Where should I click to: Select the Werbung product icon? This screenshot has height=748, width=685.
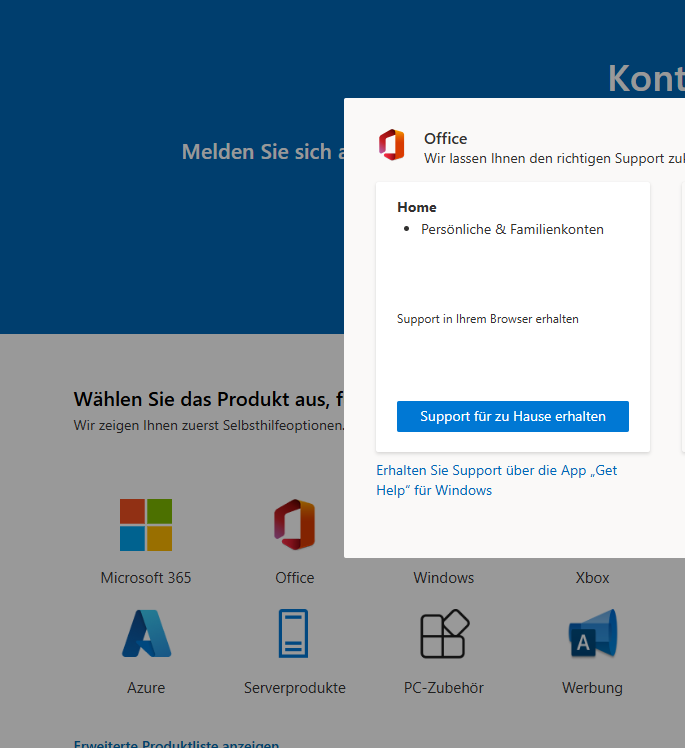pos(593,634)
